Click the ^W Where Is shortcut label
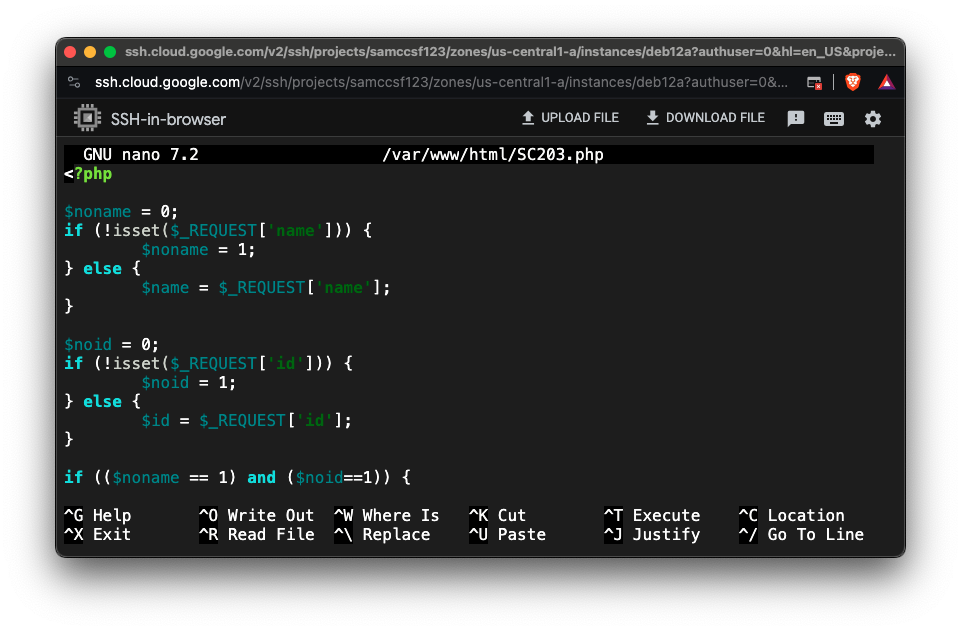The height and width of the screenshot is (631, 961). pyautogui.click(x=386, y=515)
